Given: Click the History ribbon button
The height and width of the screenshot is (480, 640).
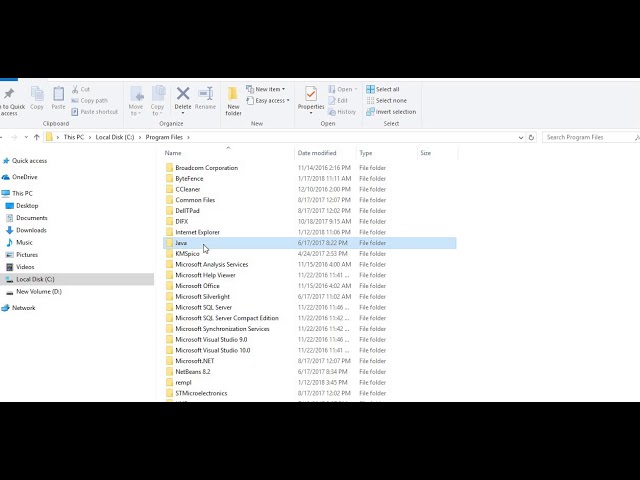Looking at the screenshot, I should tap(342, 111).
